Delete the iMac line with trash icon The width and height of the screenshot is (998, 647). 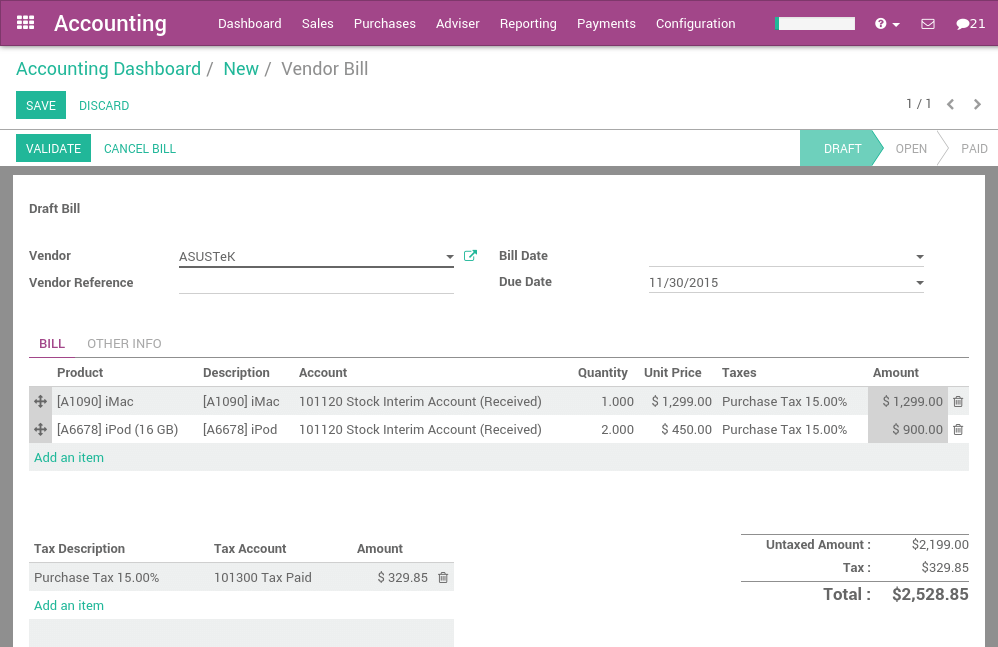pos(957,401)
